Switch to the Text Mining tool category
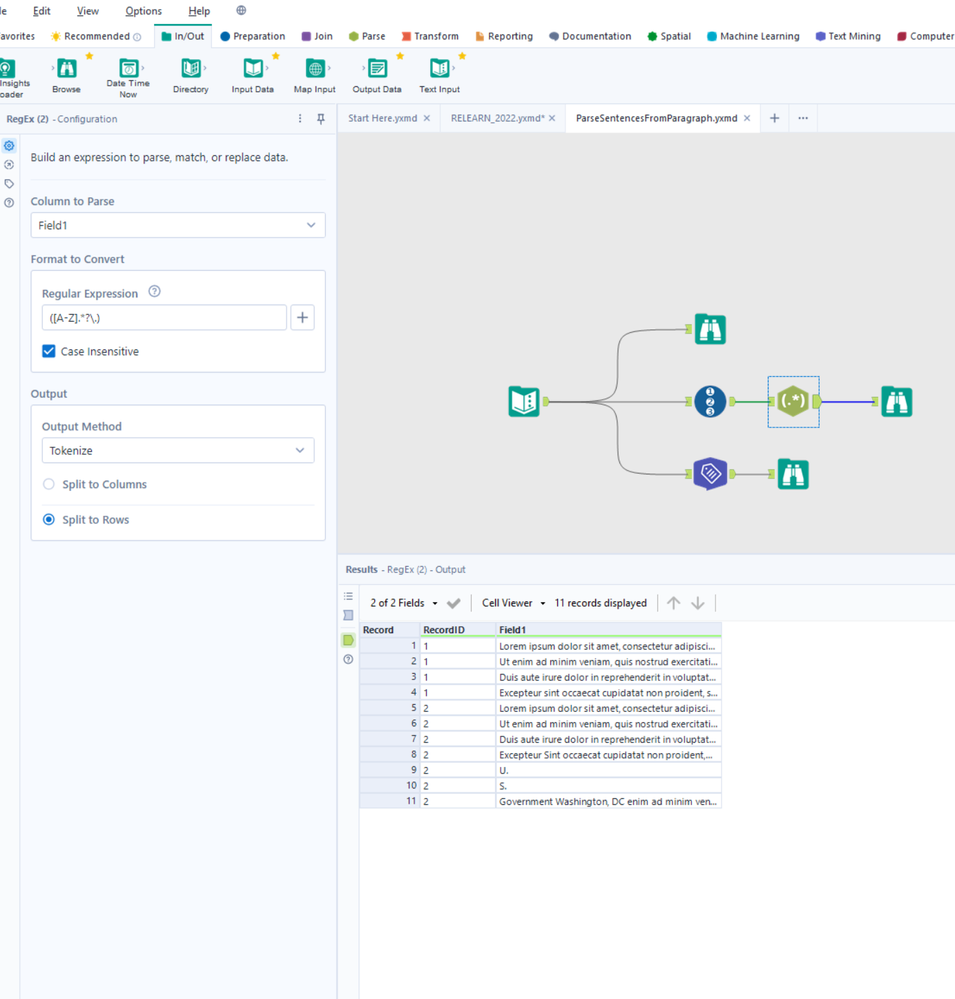The height and width of the screenshot is (999, 955). coord(848,36)
